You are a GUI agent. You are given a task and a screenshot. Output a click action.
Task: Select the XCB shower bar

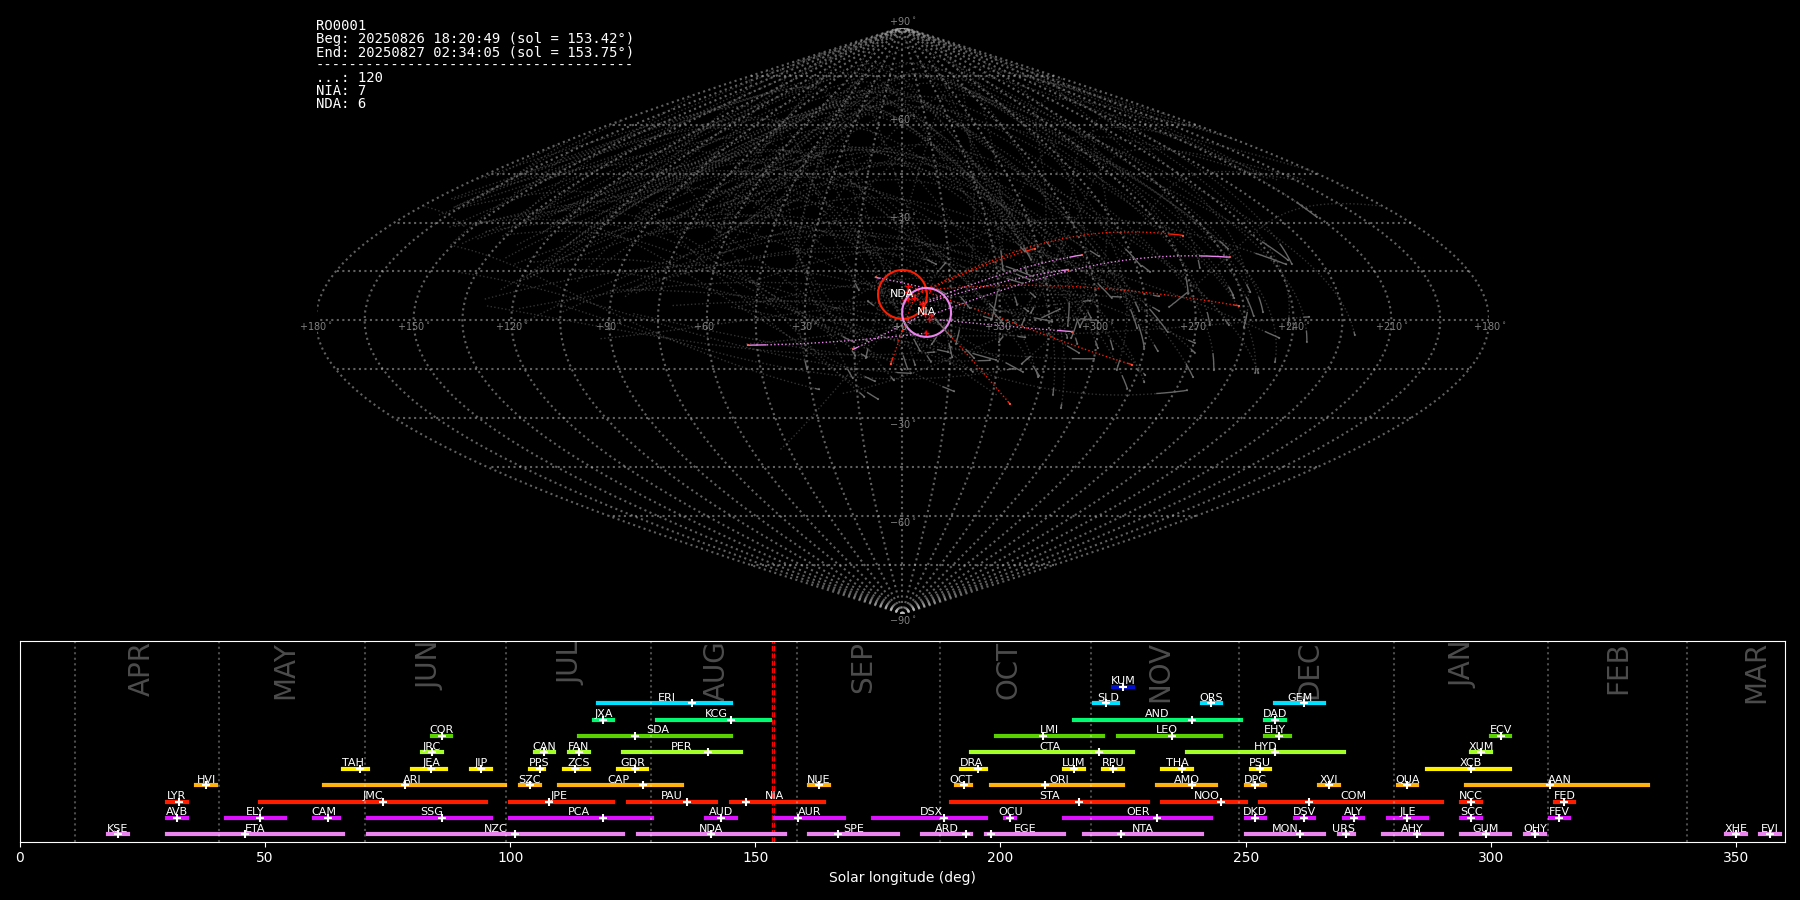(x=1468, y=769)
